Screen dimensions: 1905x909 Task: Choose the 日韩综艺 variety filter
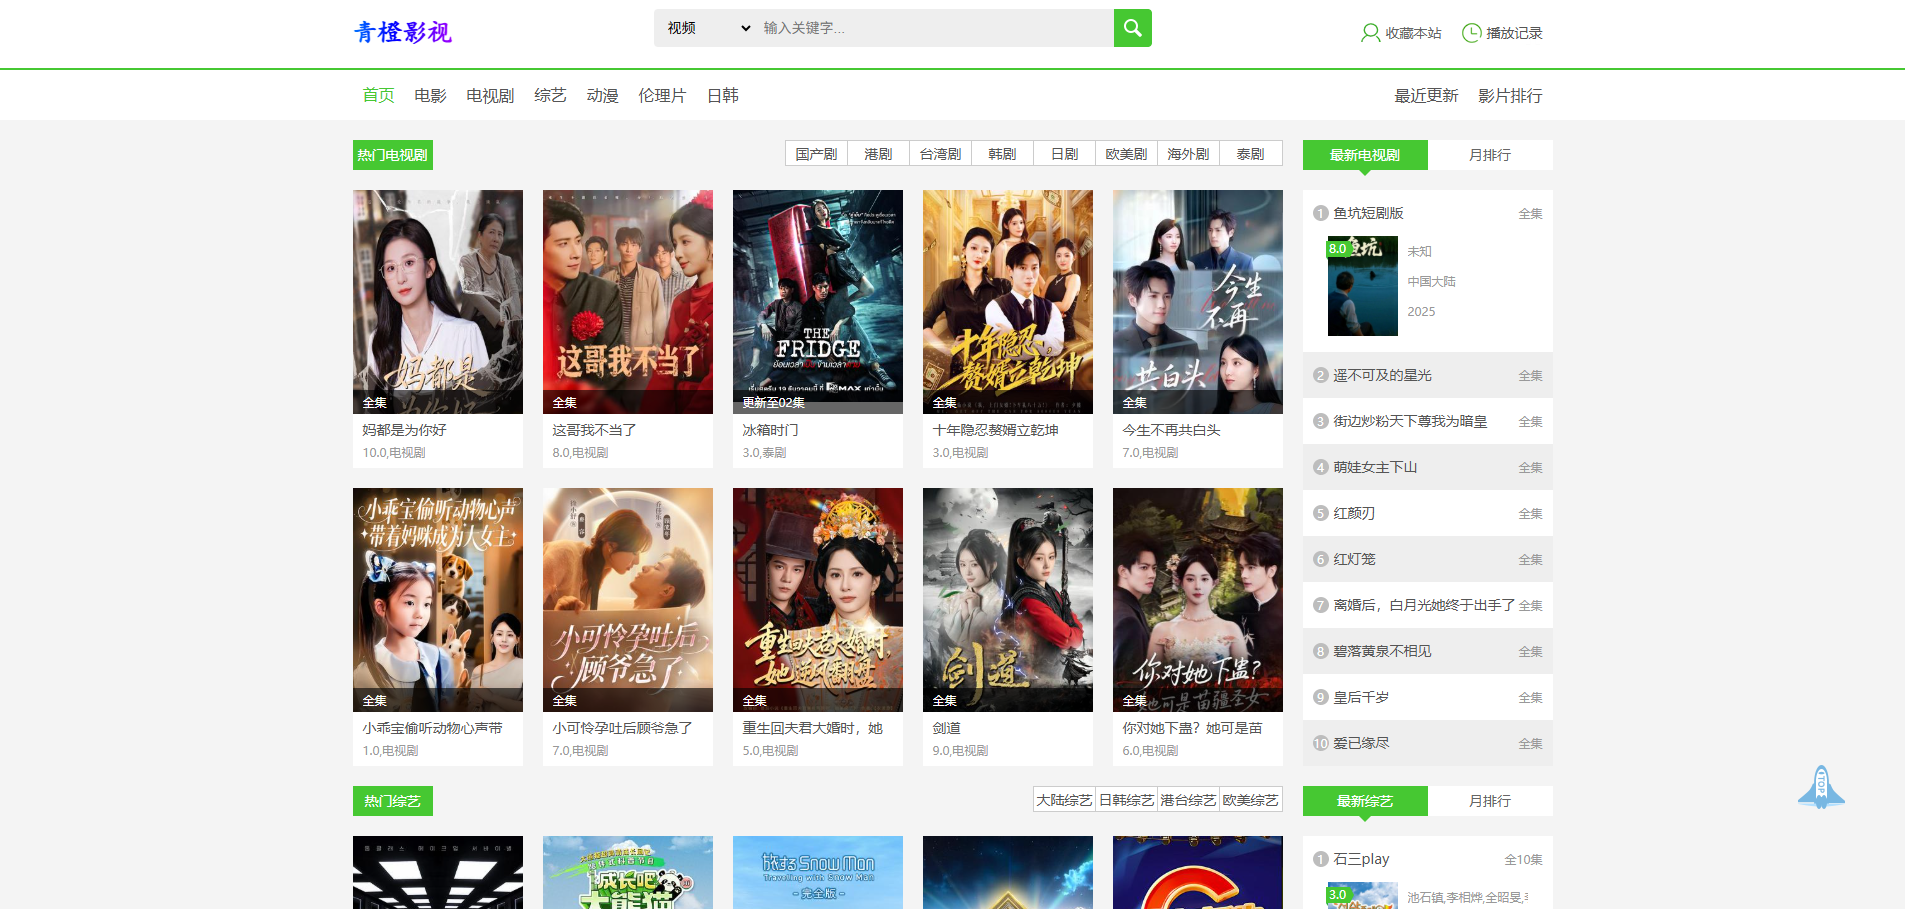1126,800
